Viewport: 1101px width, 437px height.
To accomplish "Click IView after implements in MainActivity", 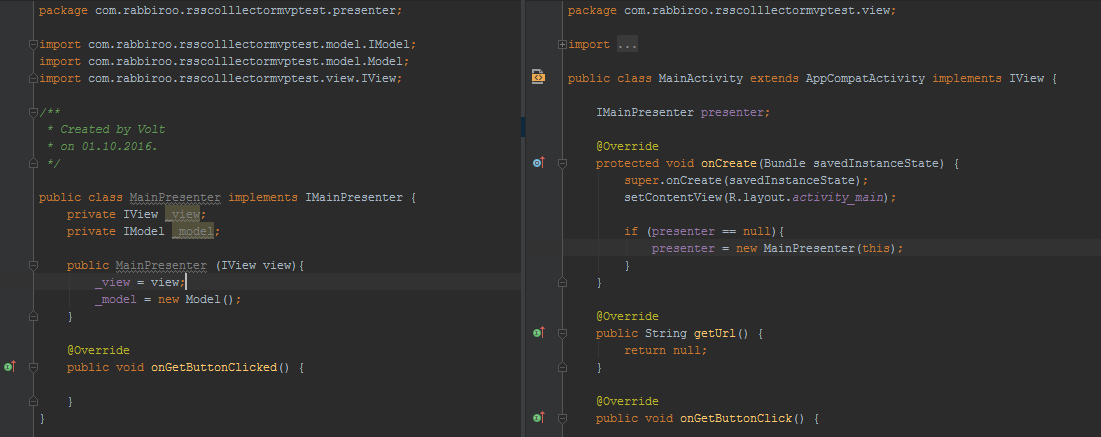I will click(x=1027, y=78).
